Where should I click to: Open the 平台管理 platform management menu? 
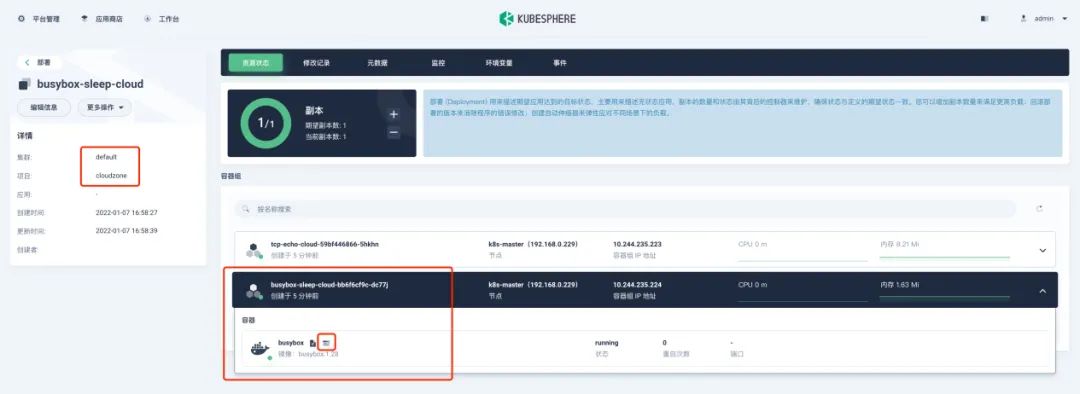(x=39, y=19)
